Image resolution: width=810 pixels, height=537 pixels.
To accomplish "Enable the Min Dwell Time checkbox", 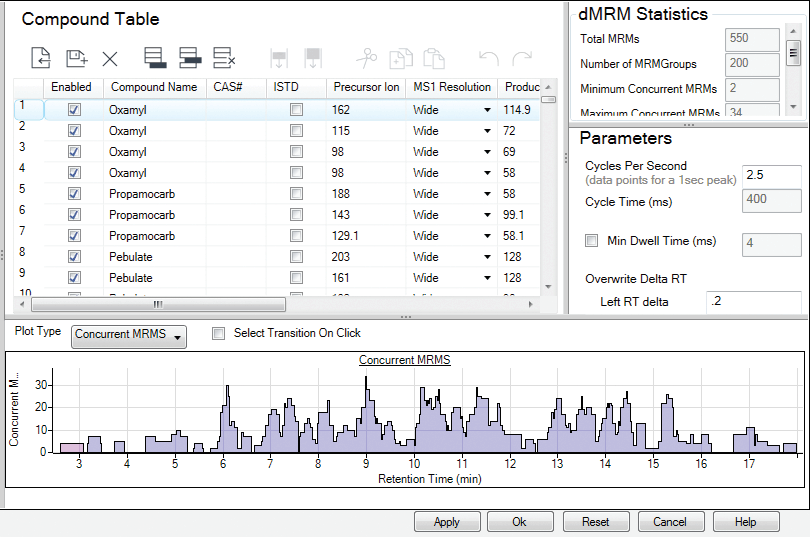I will 591,241.
